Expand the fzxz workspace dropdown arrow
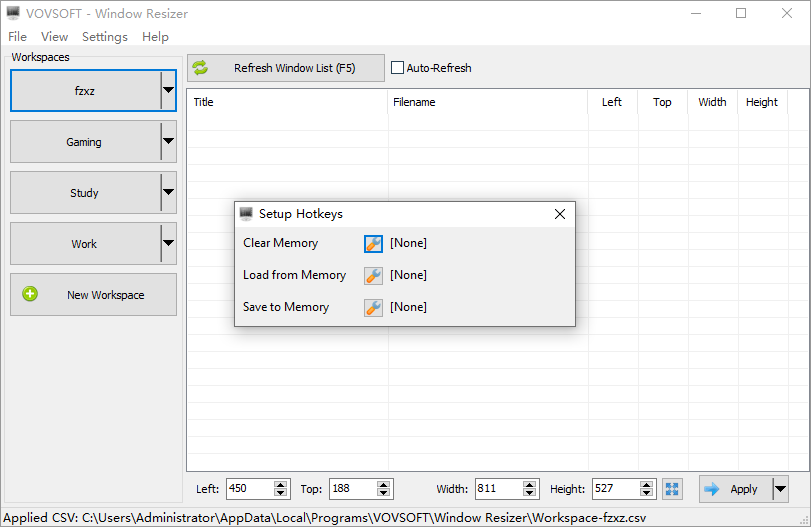 point(168,91)
